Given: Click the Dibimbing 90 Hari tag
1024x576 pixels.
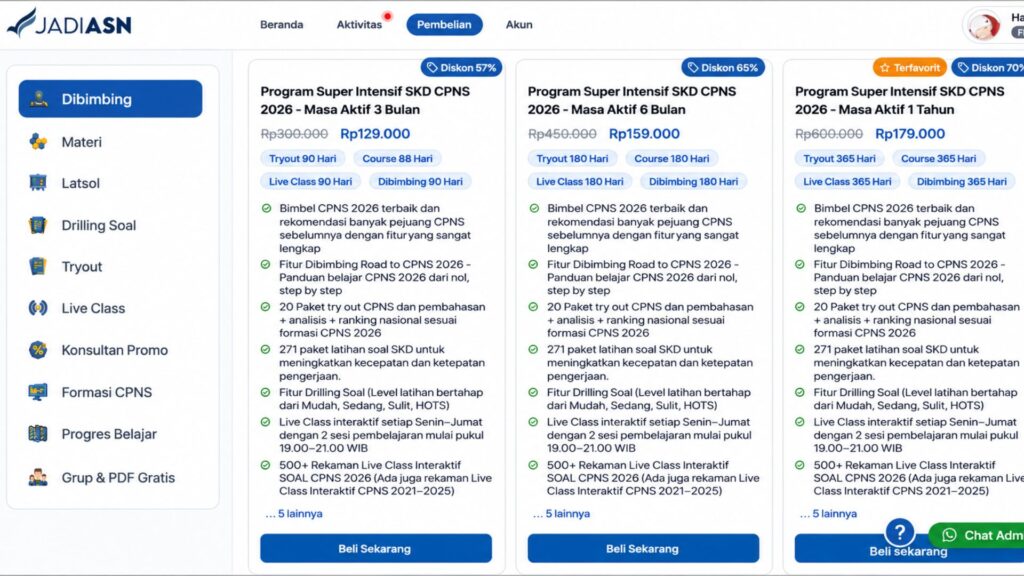Looking at the screenshot, I should [x=420, y=182].
